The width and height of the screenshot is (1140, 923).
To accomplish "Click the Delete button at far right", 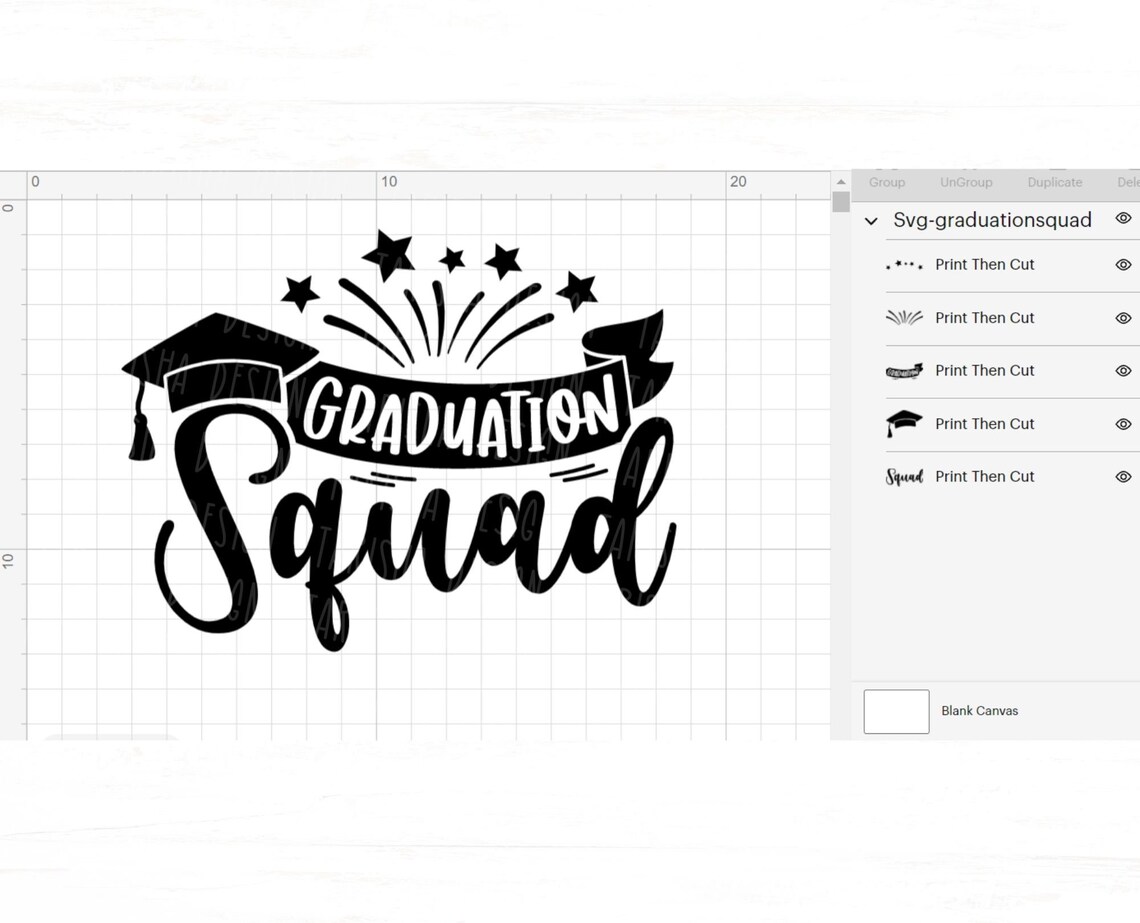I will (1128, 182).
